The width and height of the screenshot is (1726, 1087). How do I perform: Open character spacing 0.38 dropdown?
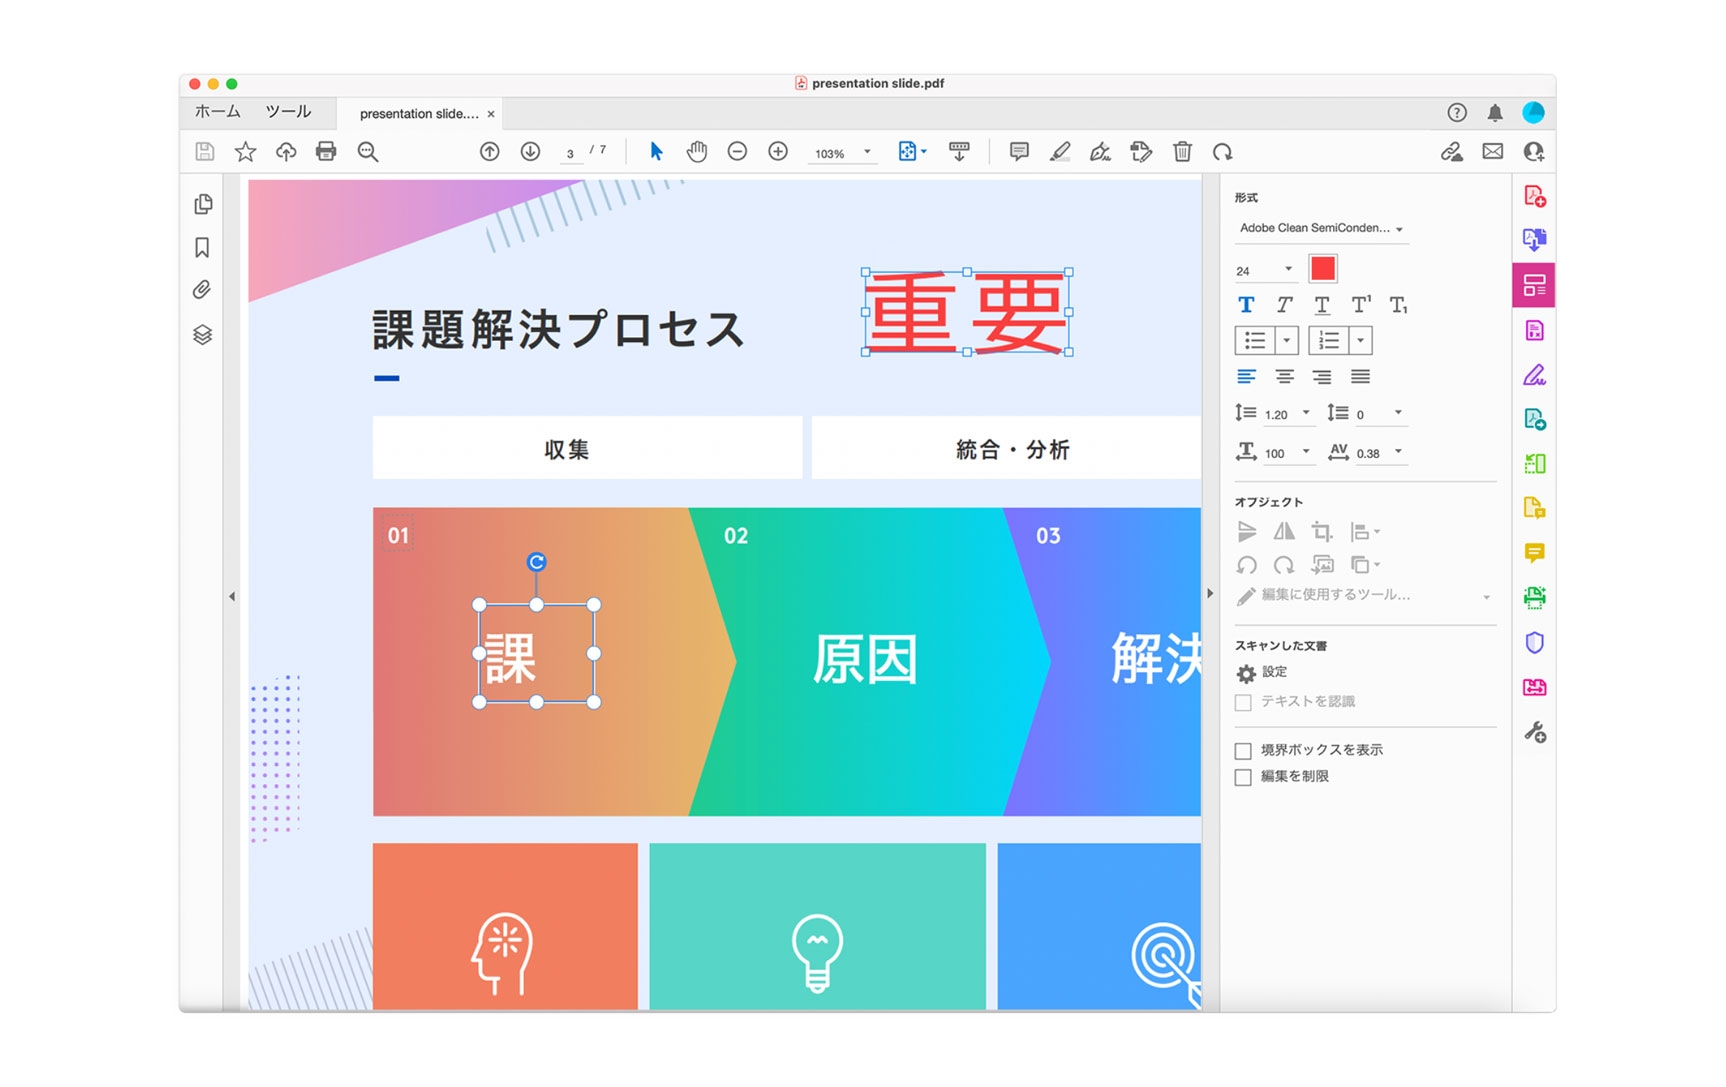[1398, 452]
